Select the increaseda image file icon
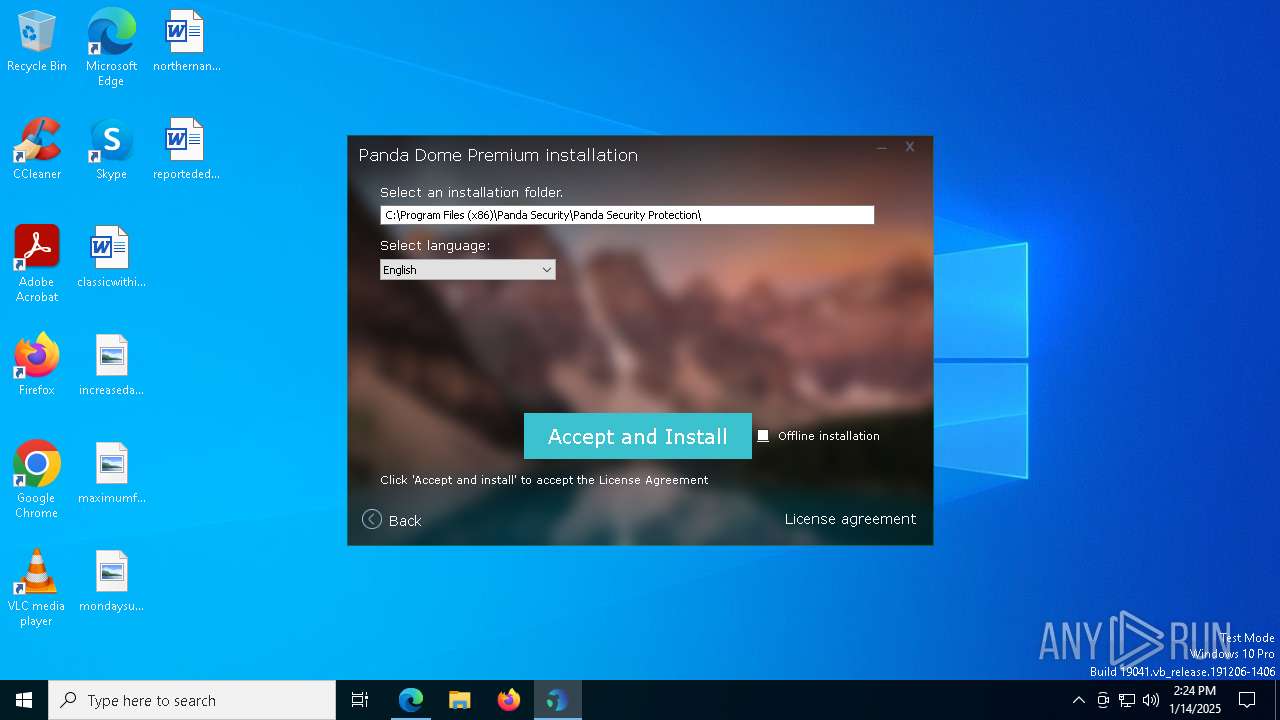 pyautogui.click(x=111, y=366)
